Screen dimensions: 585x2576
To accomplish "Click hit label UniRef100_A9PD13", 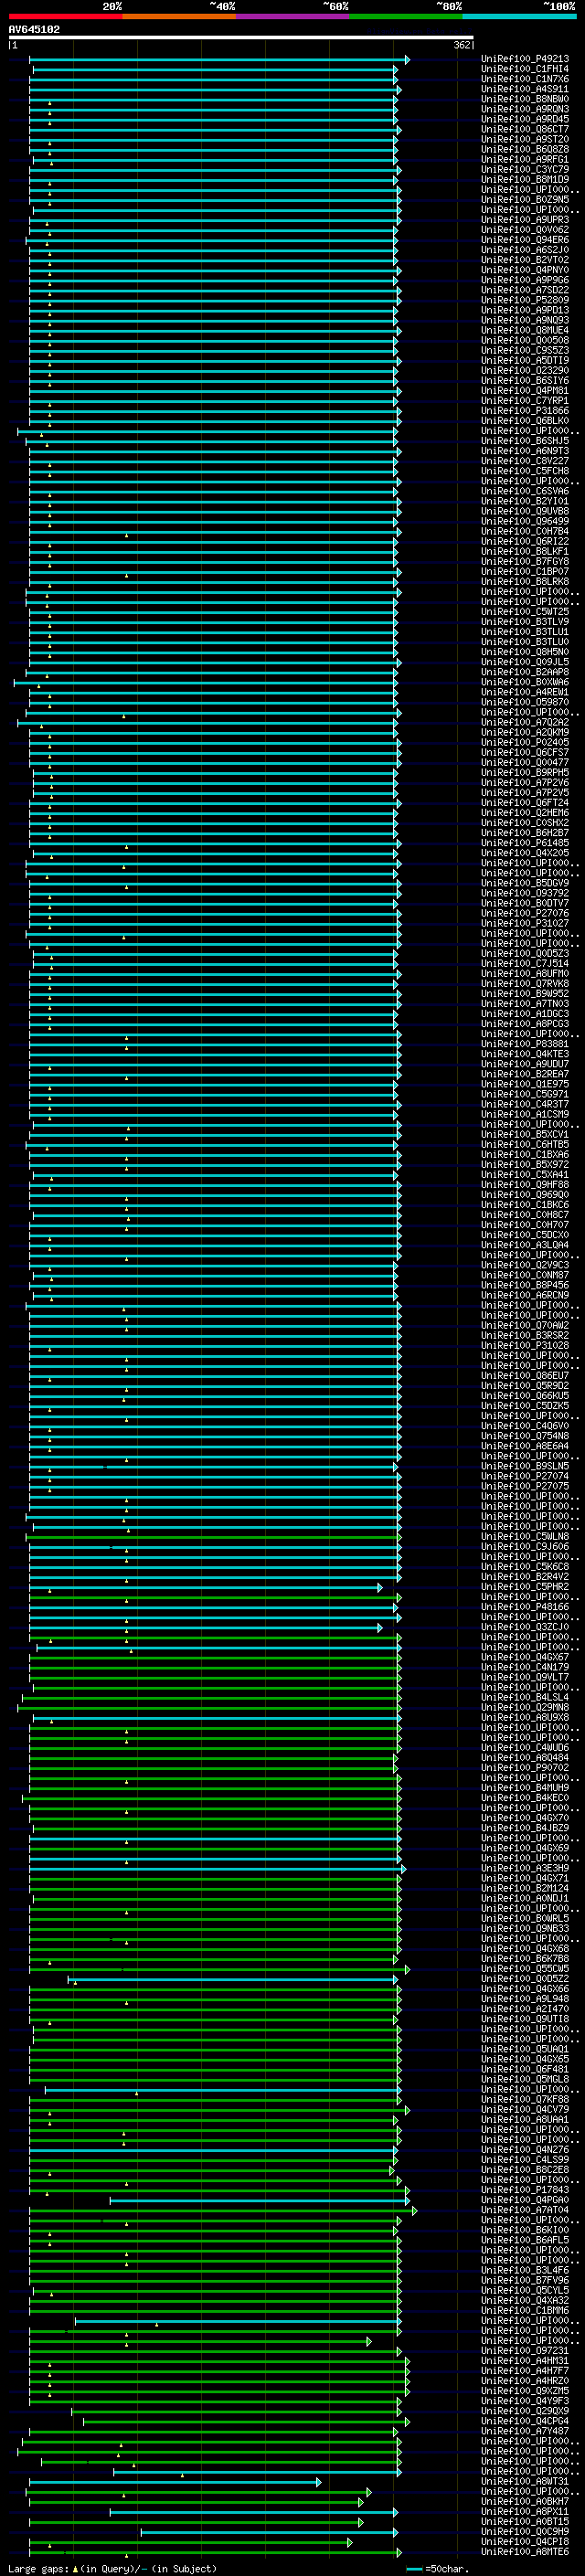I will (x=525, y=310).
